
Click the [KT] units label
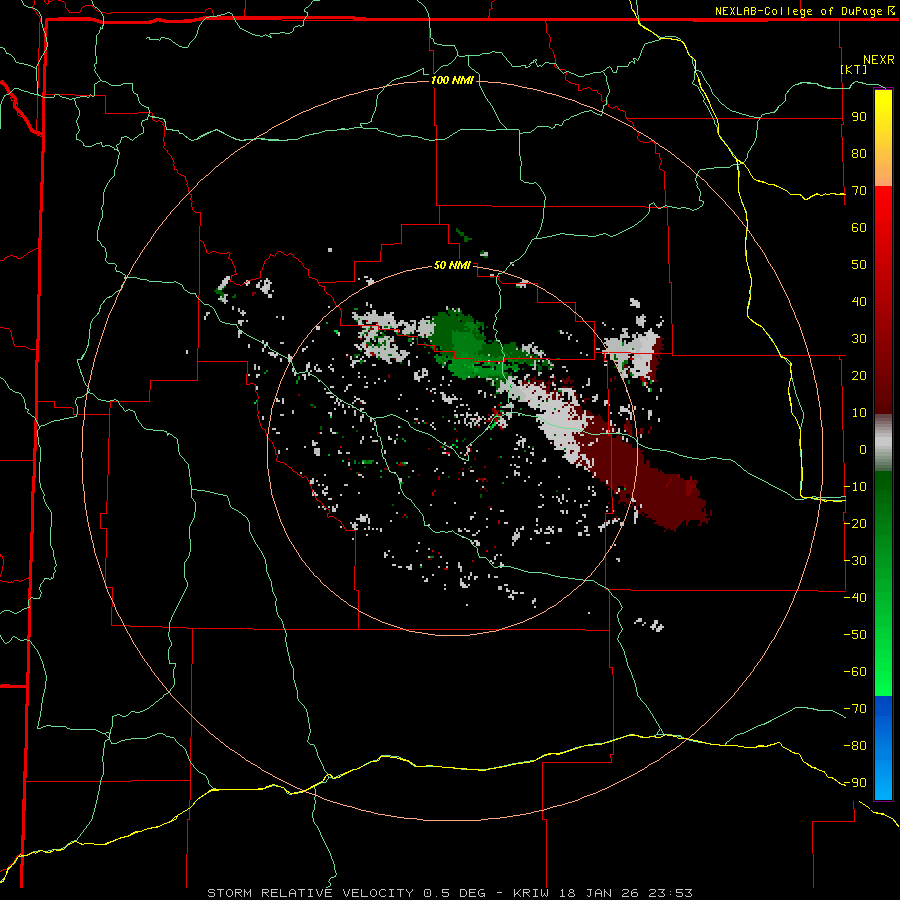click(854, 69)
